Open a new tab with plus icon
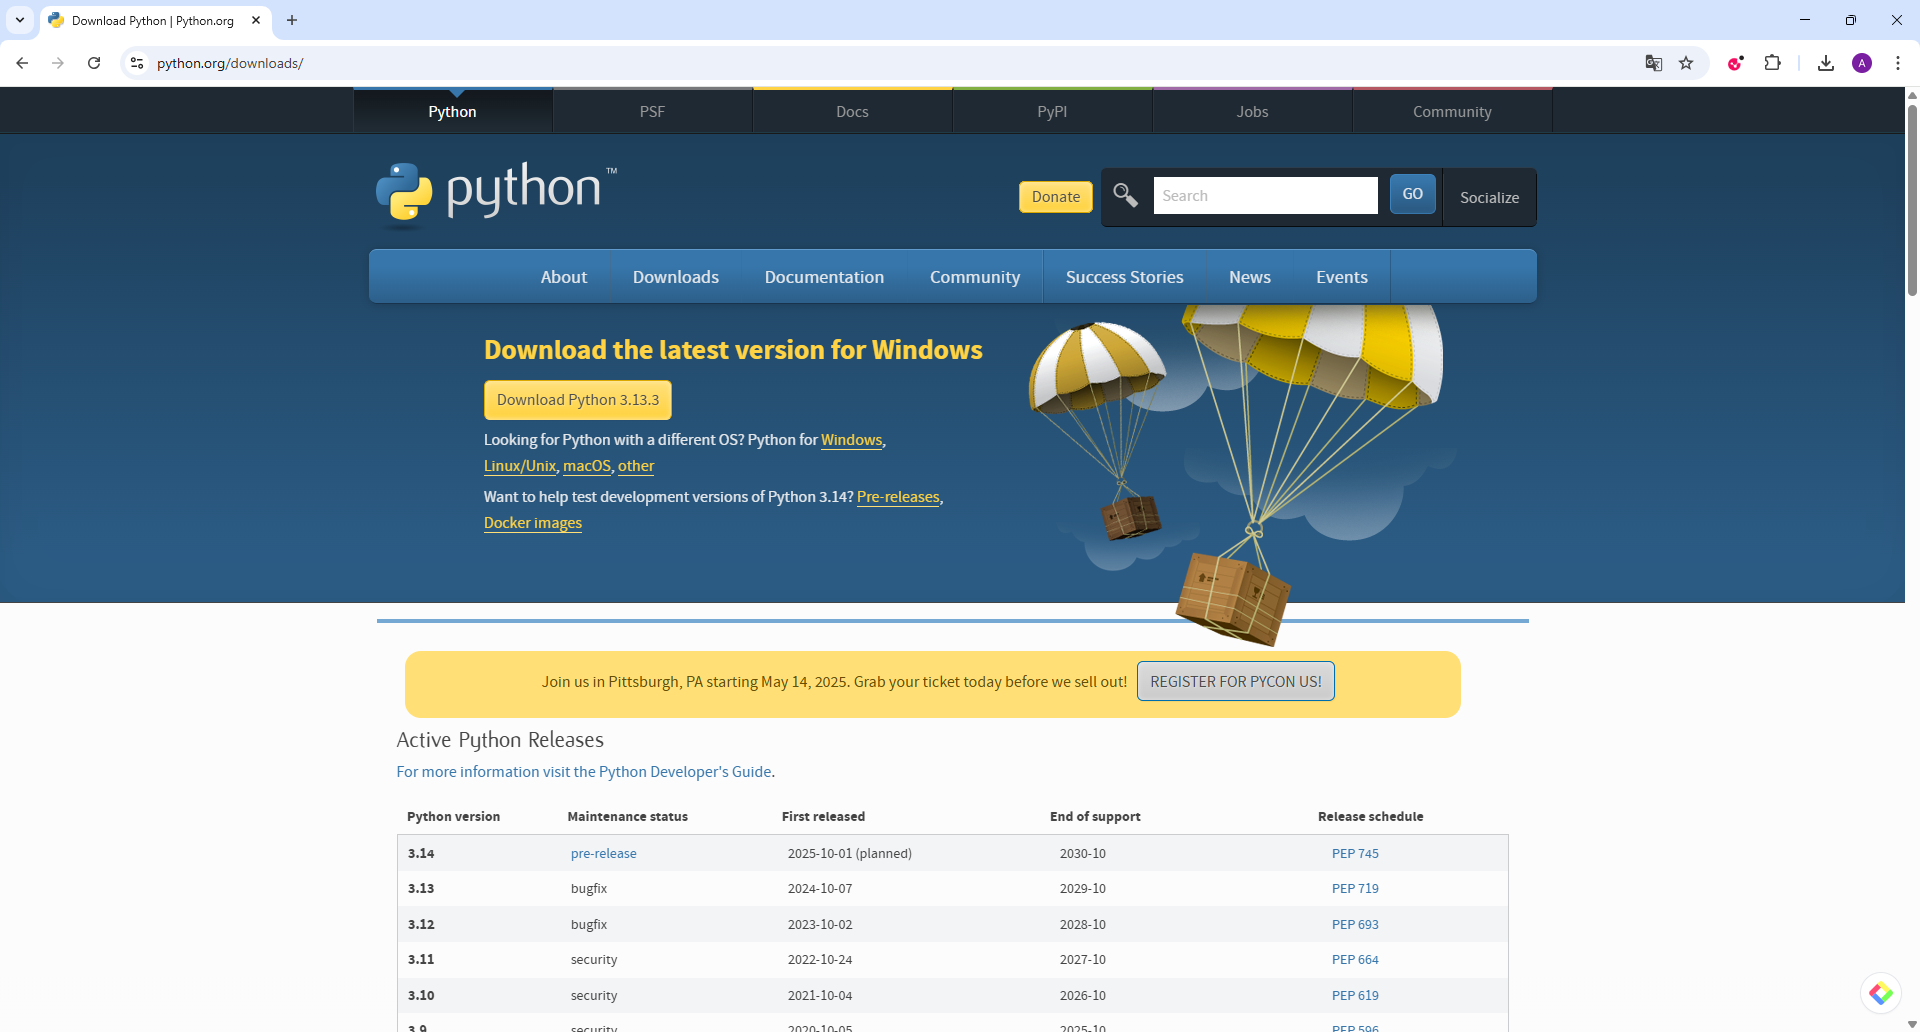Viewport: 1920px width, 1032px height. [292, 20]
